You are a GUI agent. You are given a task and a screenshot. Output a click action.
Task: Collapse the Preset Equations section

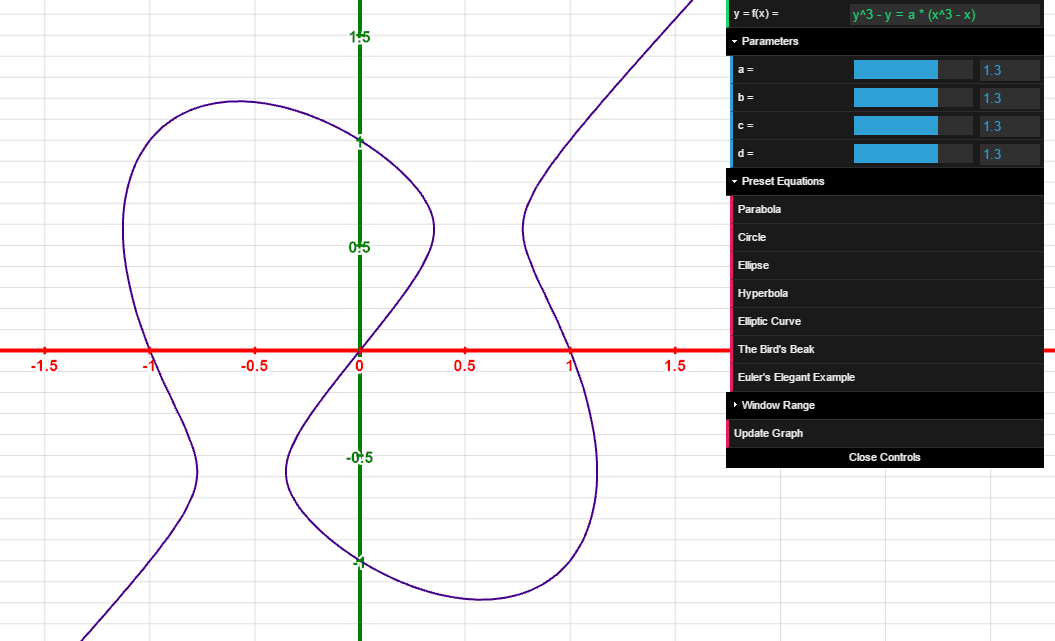782,182
